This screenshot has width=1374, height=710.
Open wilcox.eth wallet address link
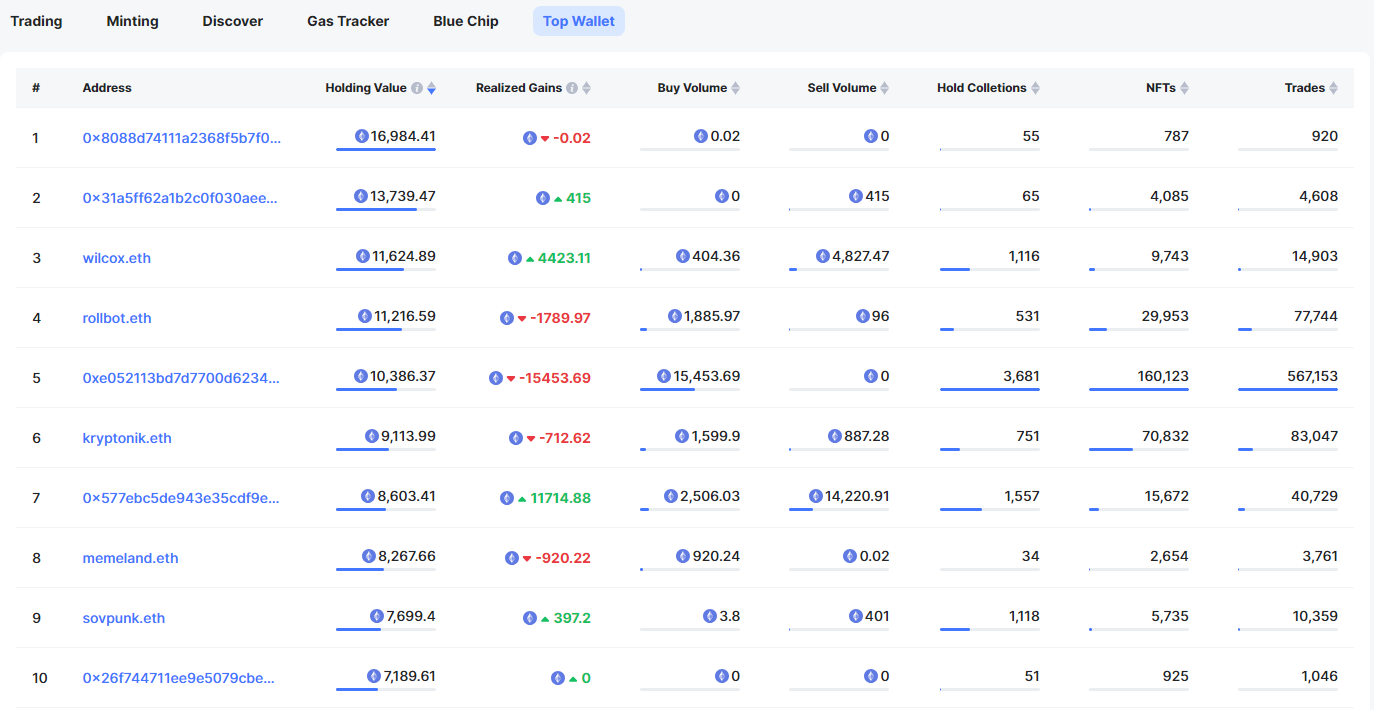(117, 258)
